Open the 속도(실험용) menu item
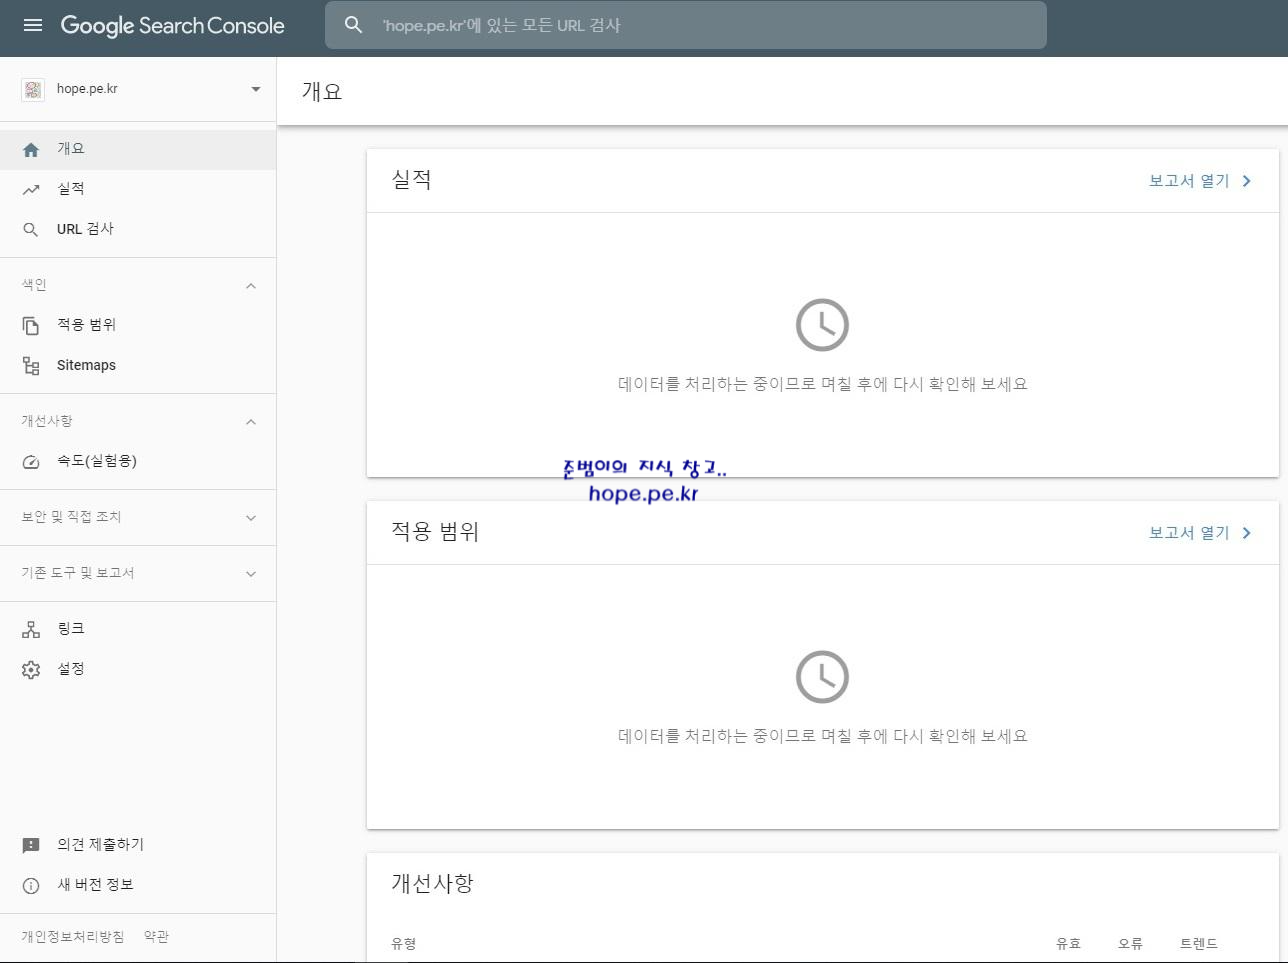The width and height of the screenshot is (1288, 963). 138,461
